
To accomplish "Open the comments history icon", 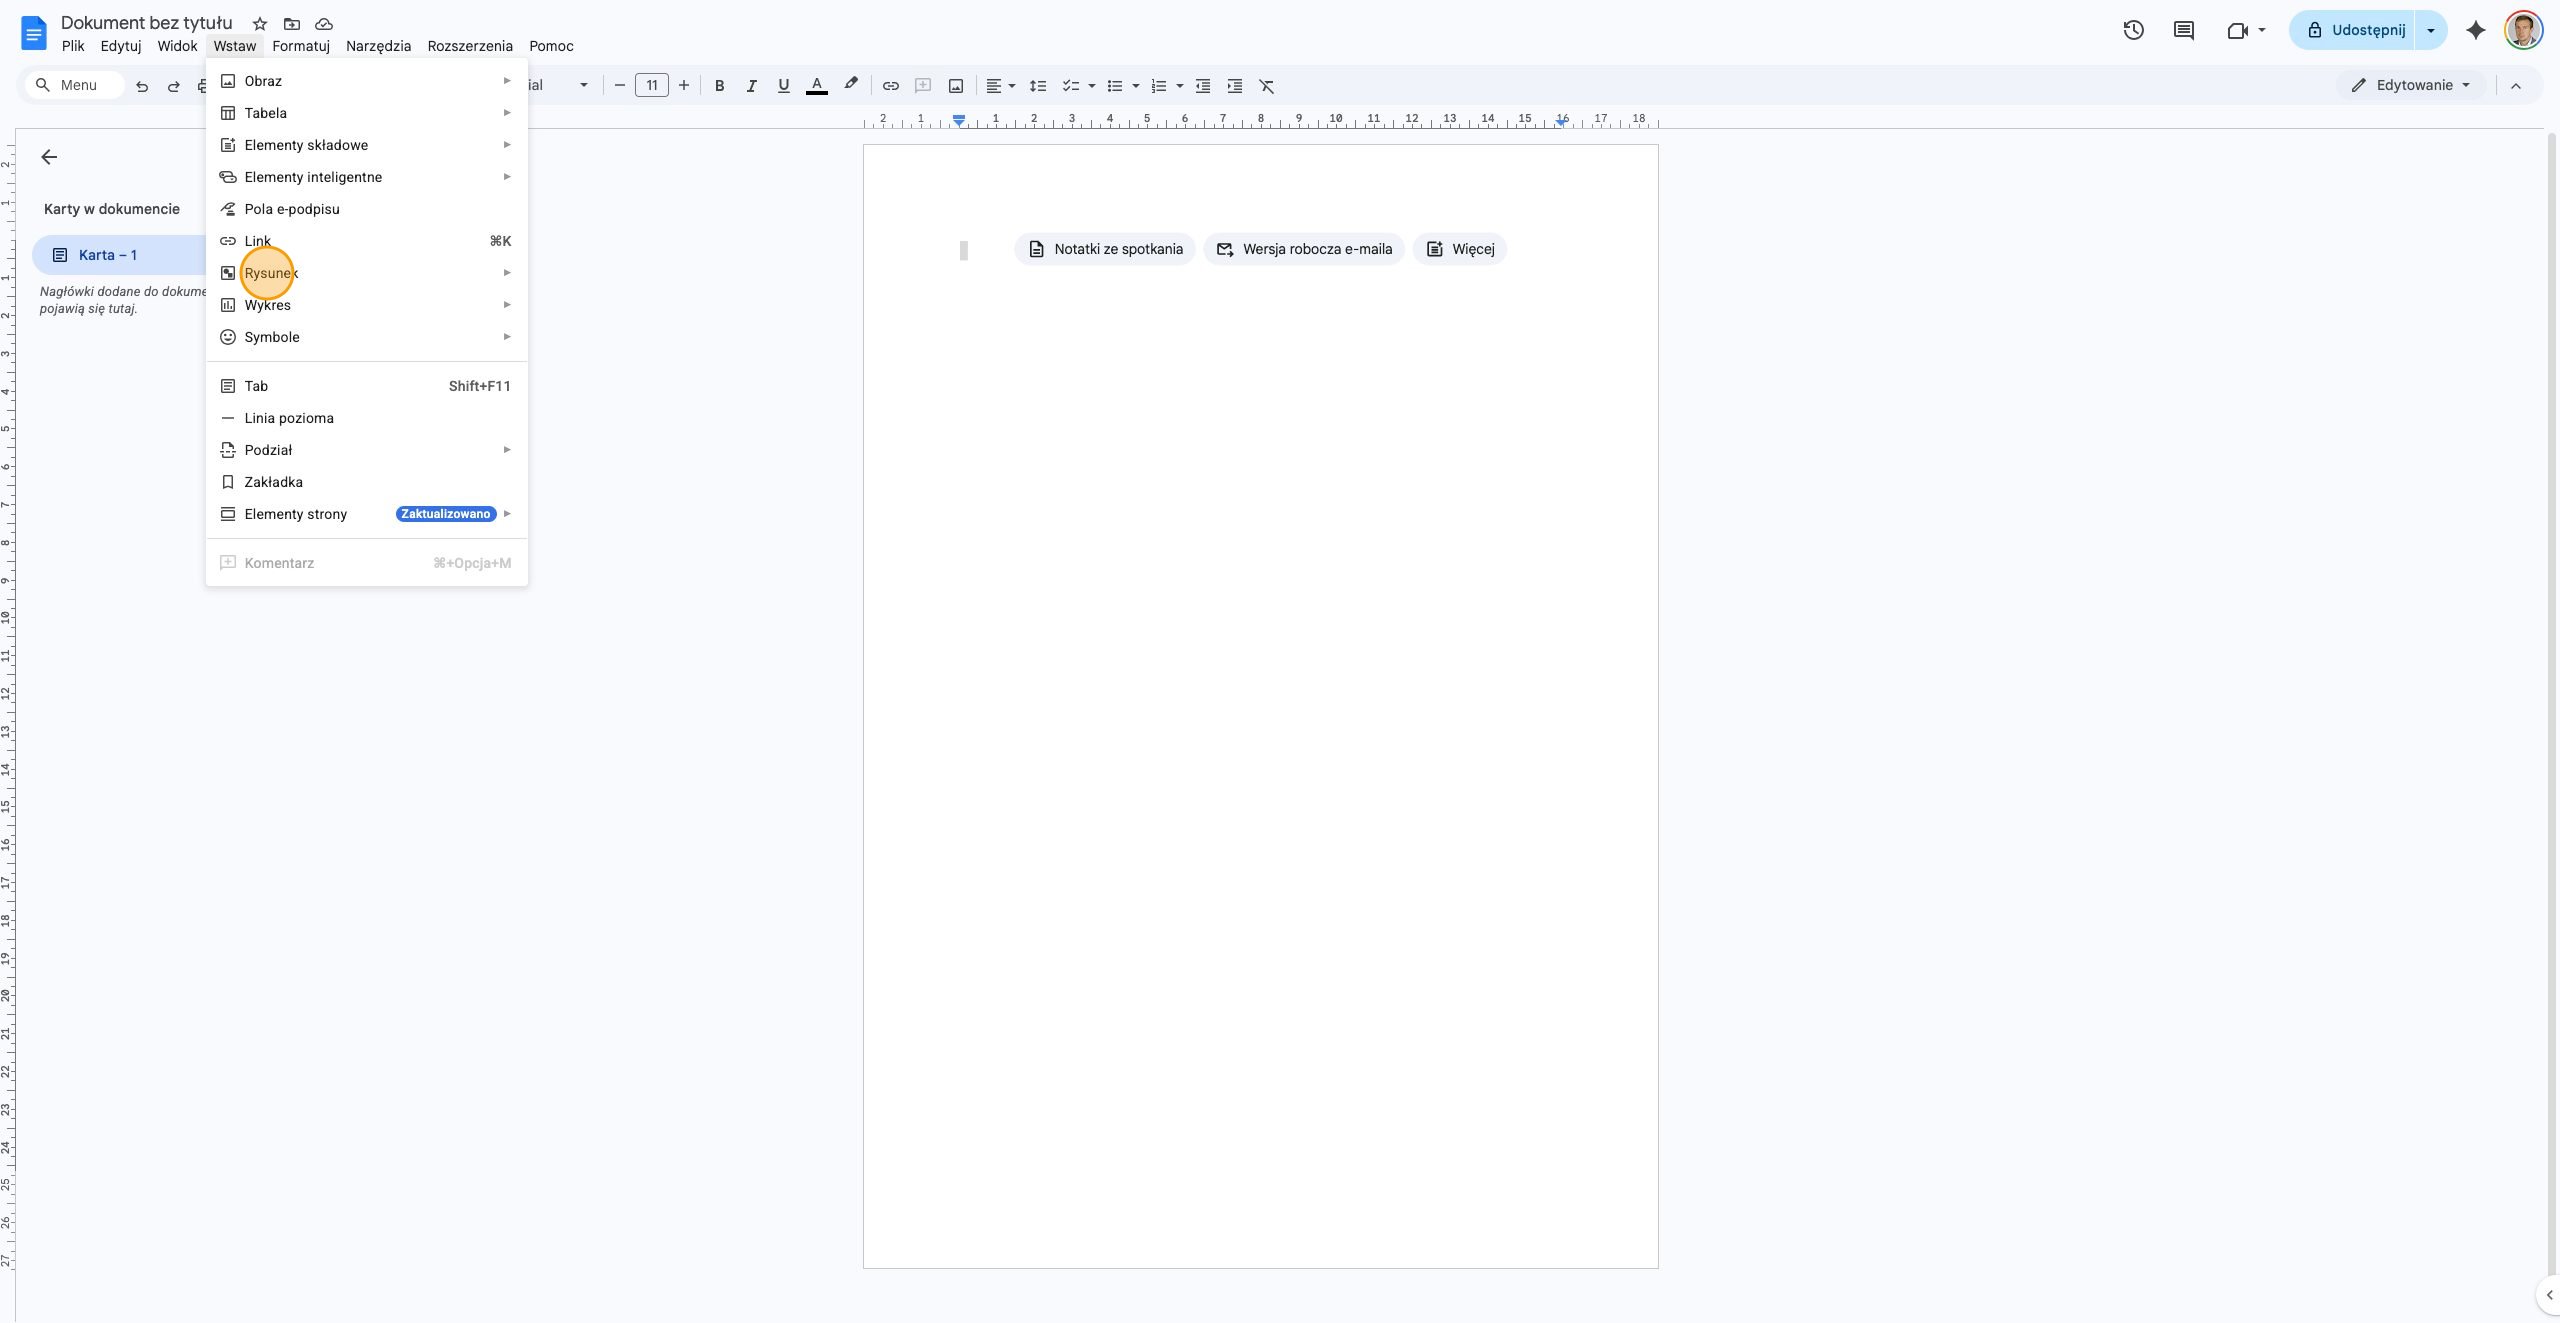I will tap(2184, 30).
